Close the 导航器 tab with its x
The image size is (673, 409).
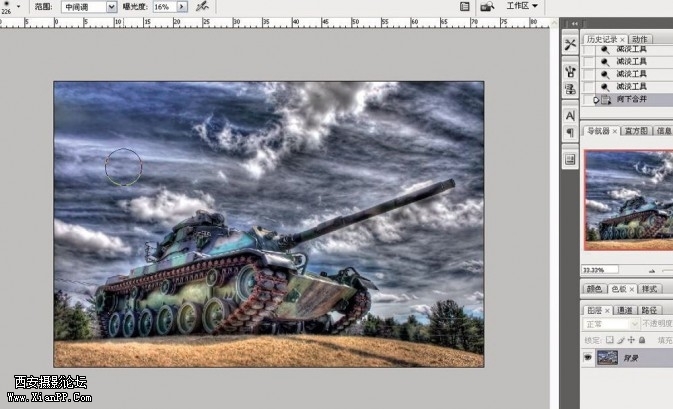tap(615, 131)
